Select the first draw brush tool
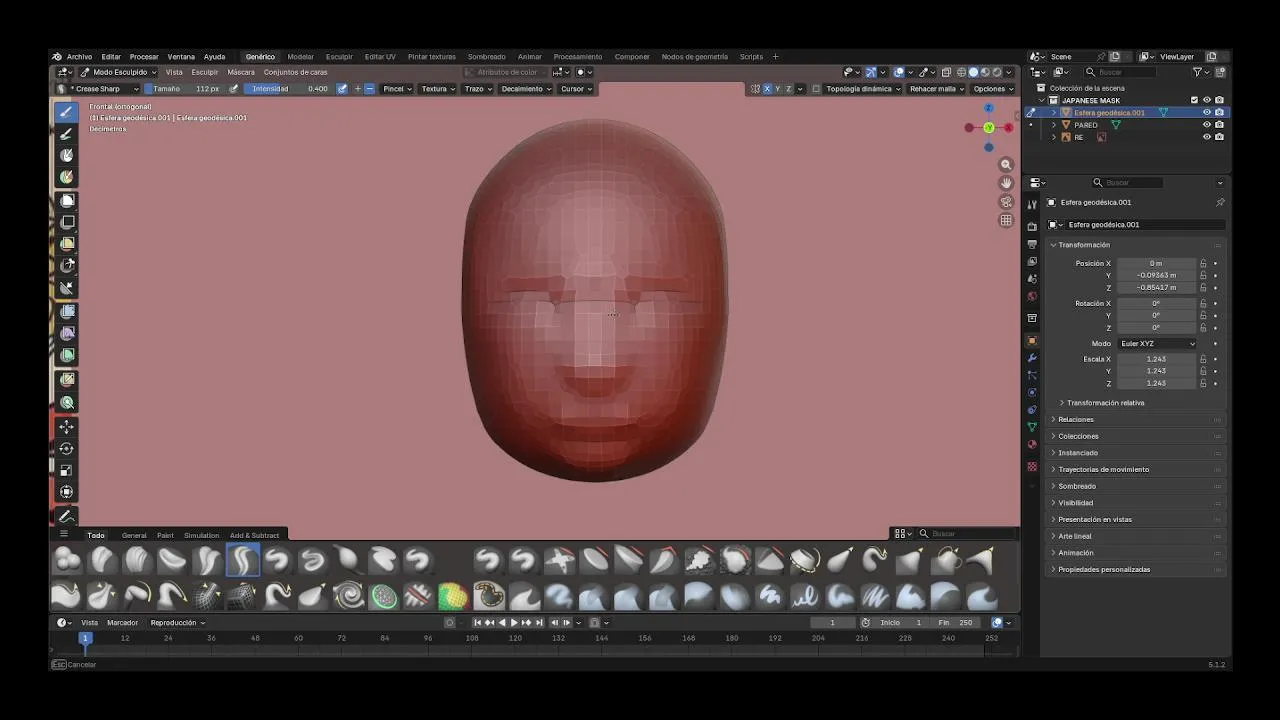The height and width of the screenshot is (720, 1280). click(67, 112)
